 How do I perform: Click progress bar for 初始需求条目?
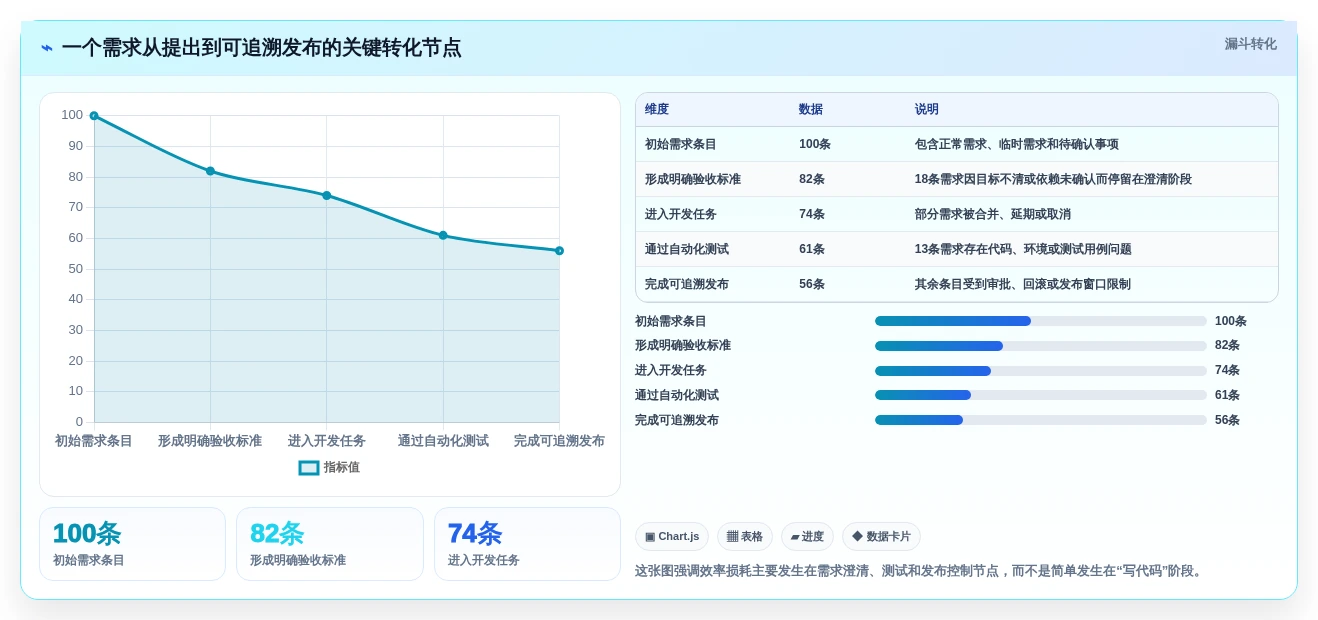click(1041, 321)
